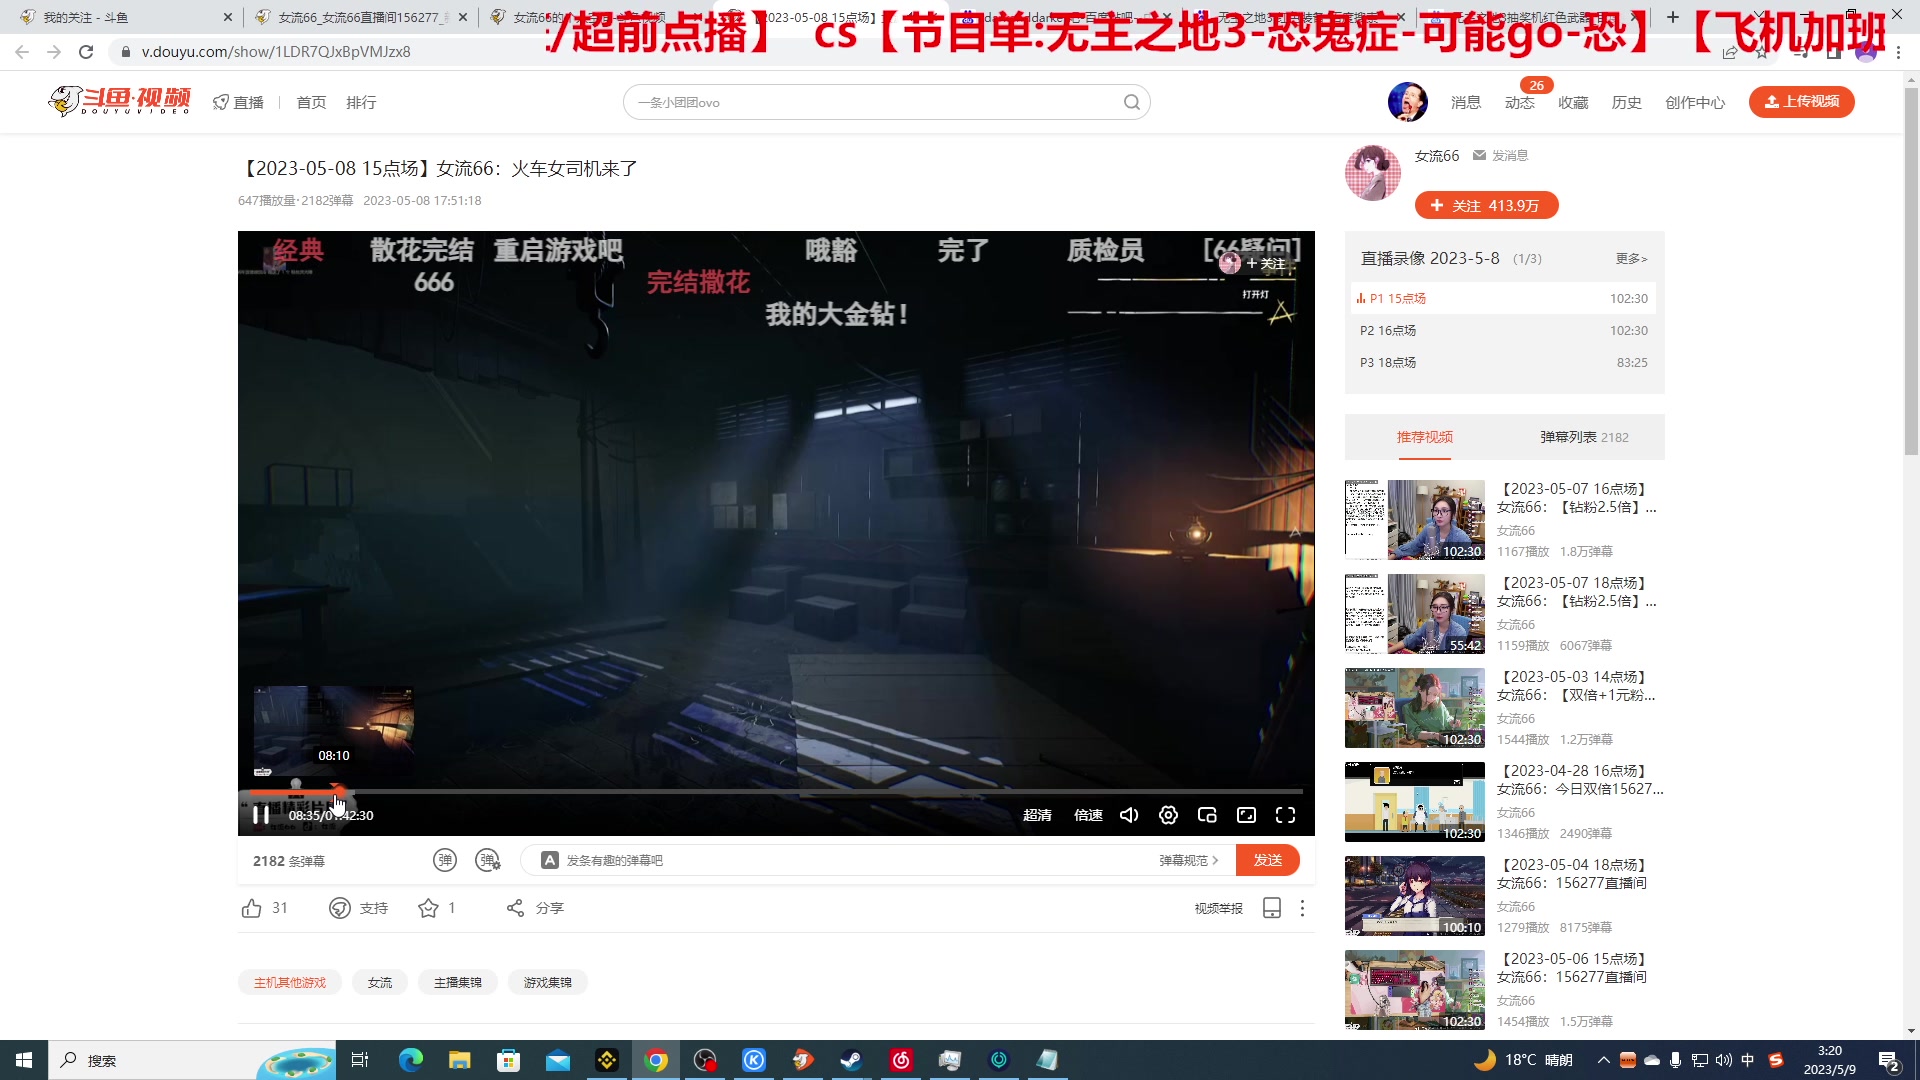Click 视频举报 report link
Viewport: 1920px width, 1080px height.
[x=1218, y=908]
